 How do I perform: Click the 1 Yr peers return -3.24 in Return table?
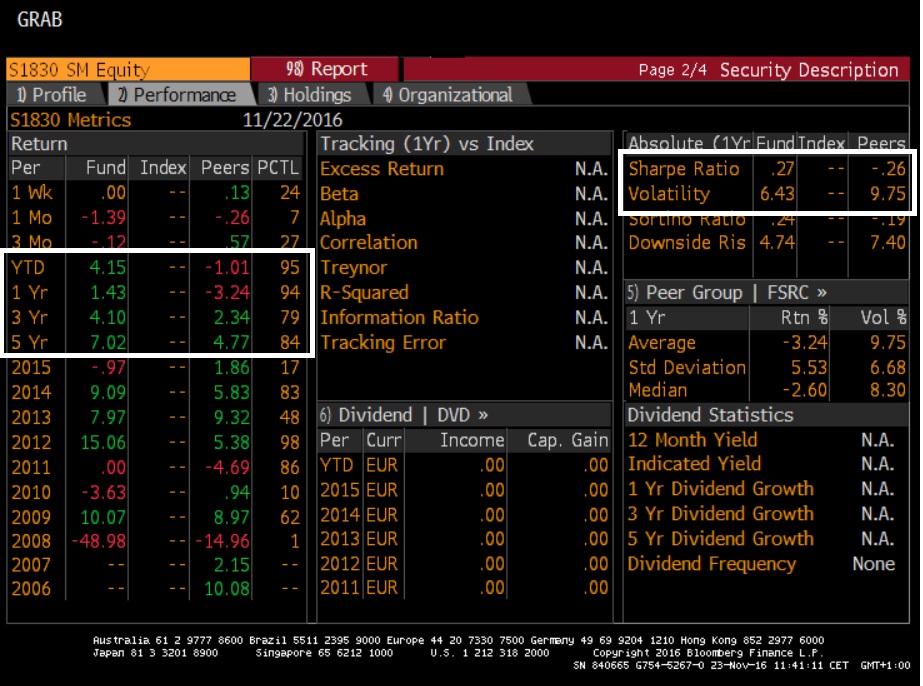point(227,292)
